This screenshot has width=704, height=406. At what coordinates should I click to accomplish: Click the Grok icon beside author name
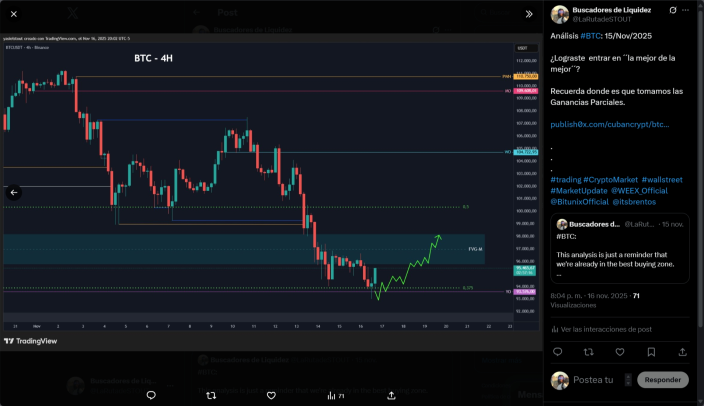click(673, 10)
